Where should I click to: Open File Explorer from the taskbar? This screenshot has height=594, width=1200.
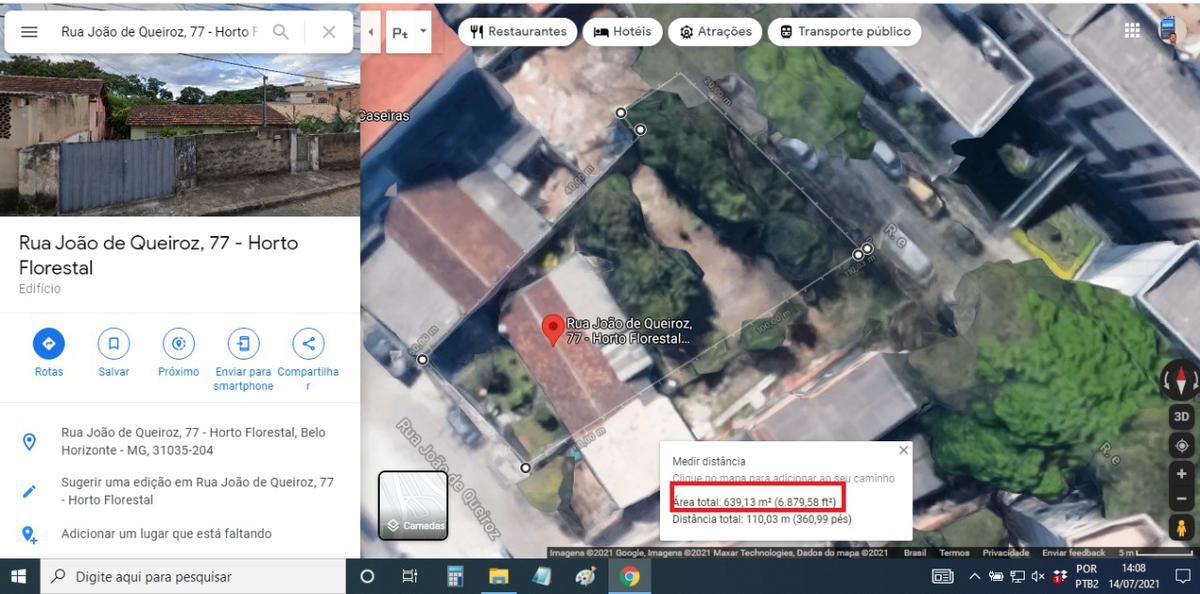click(x=499, y=576)
